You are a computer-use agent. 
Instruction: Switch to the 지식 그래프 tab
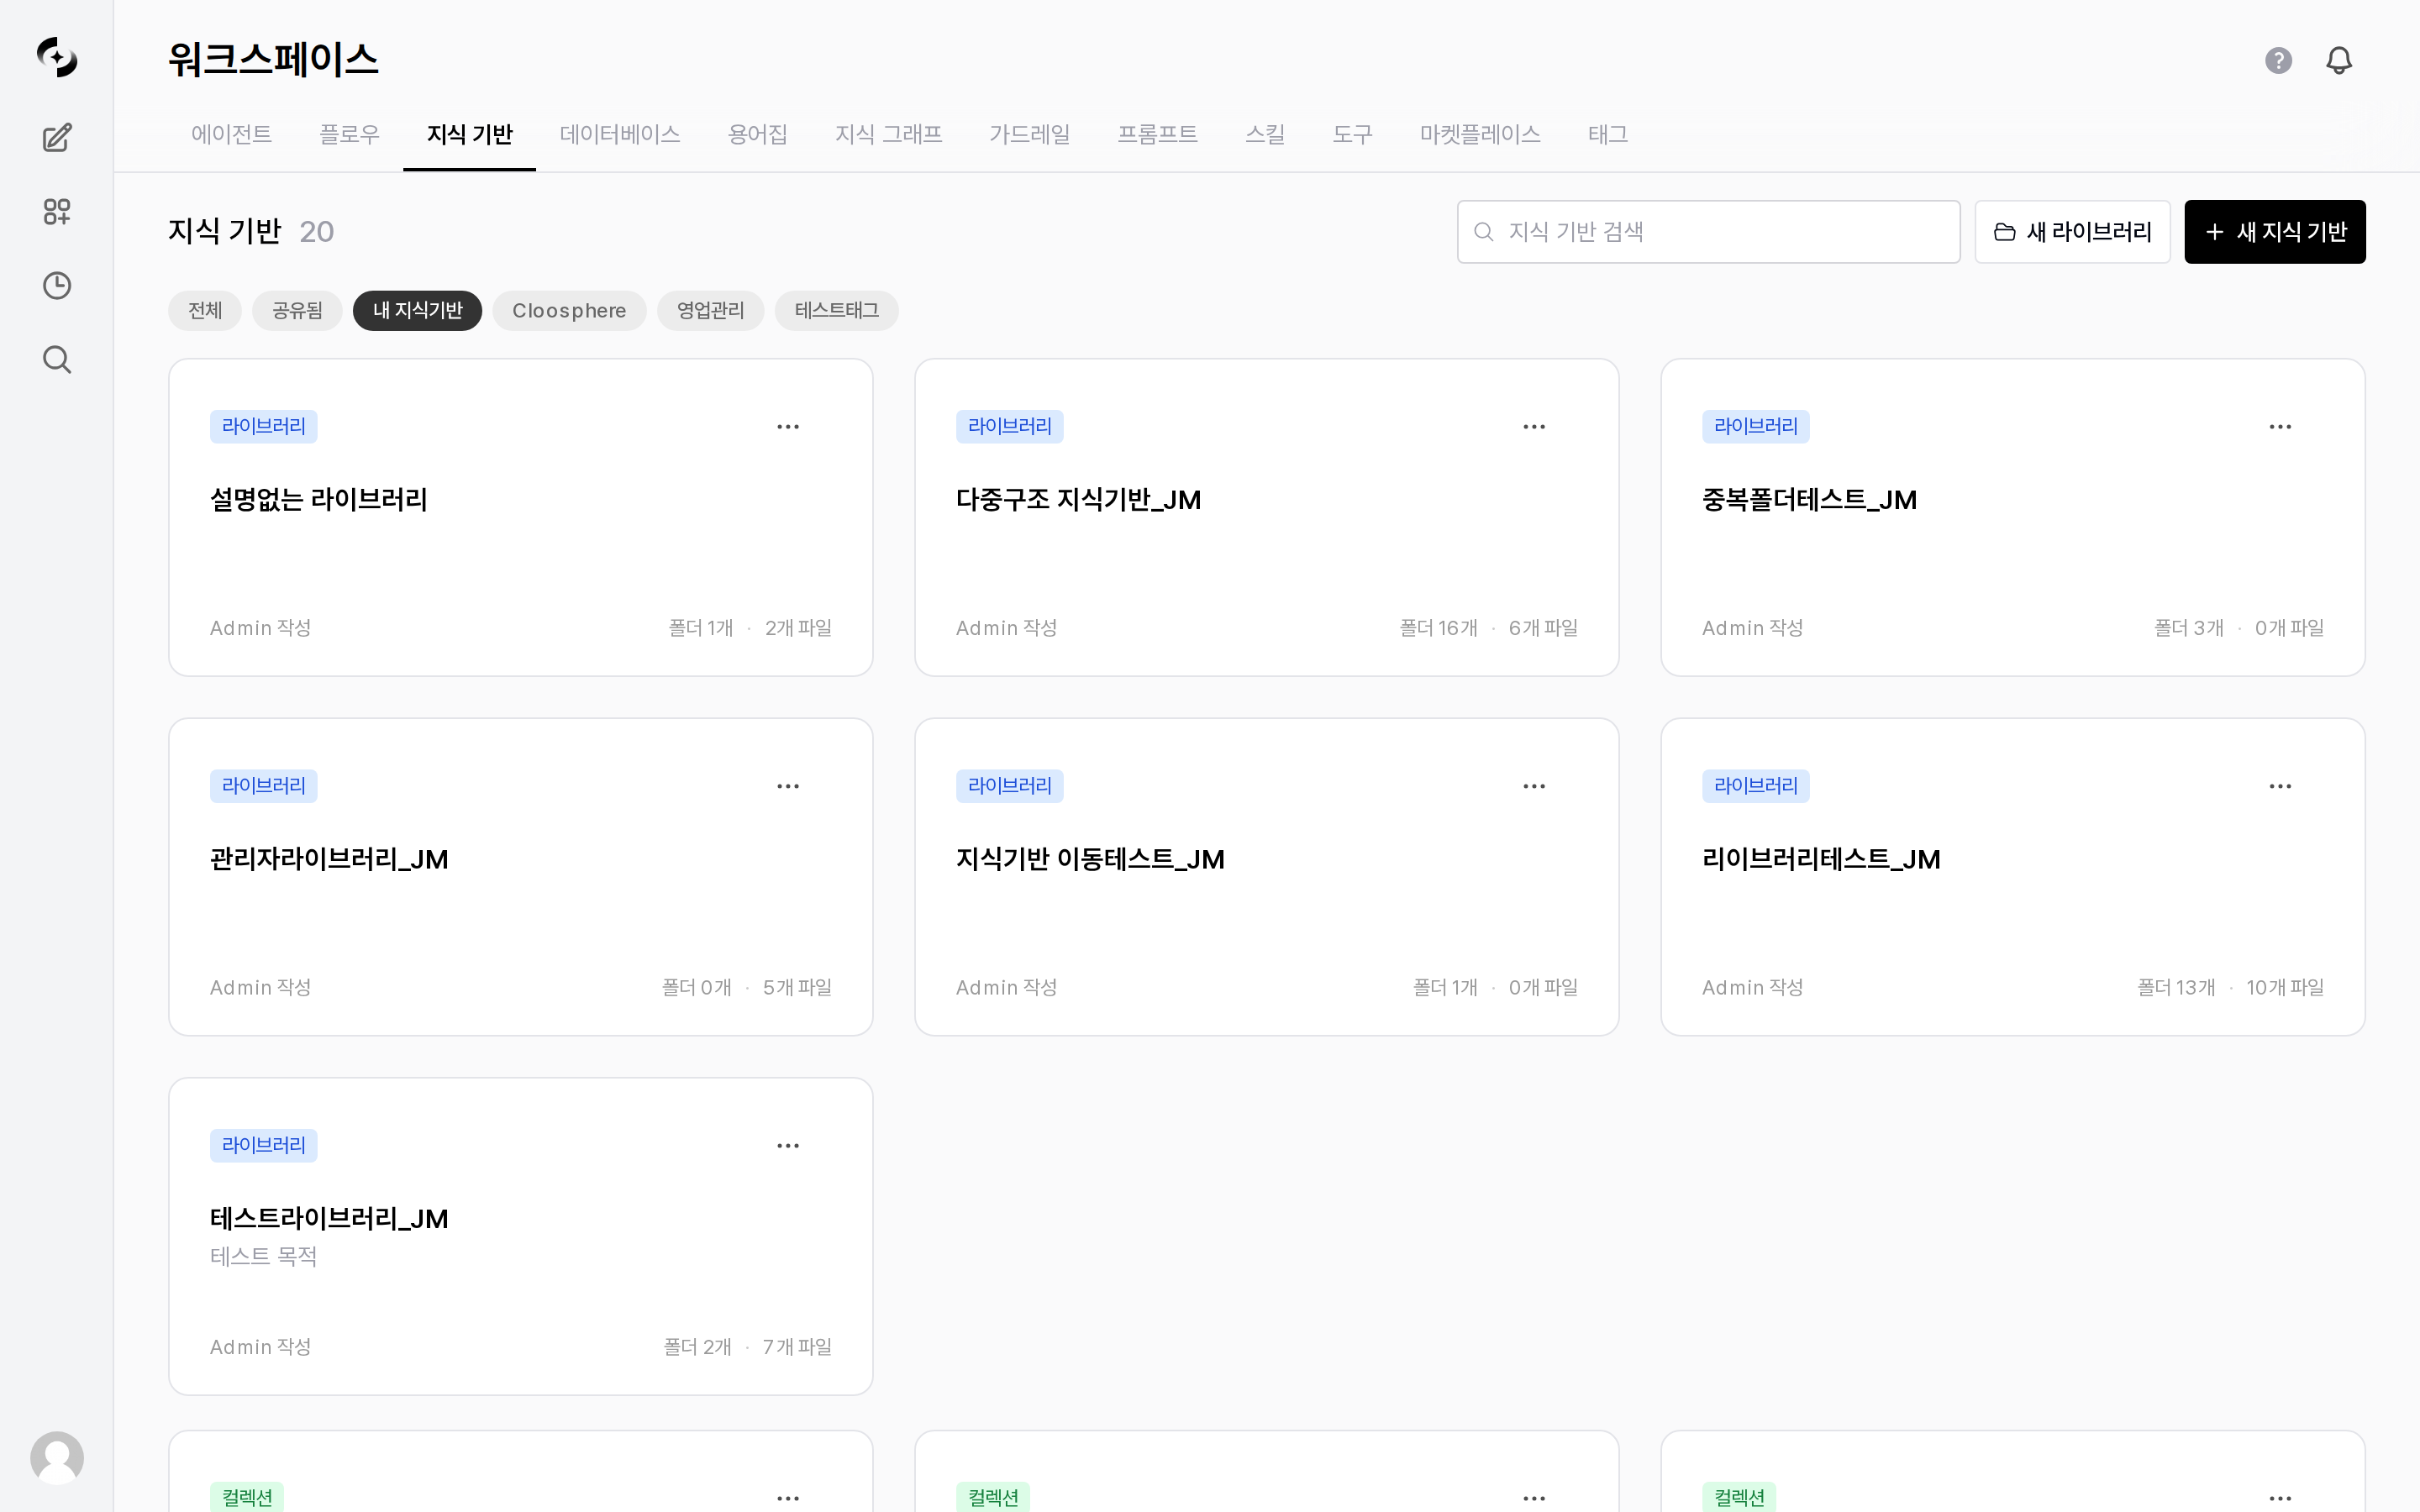[x=888, y=135]
